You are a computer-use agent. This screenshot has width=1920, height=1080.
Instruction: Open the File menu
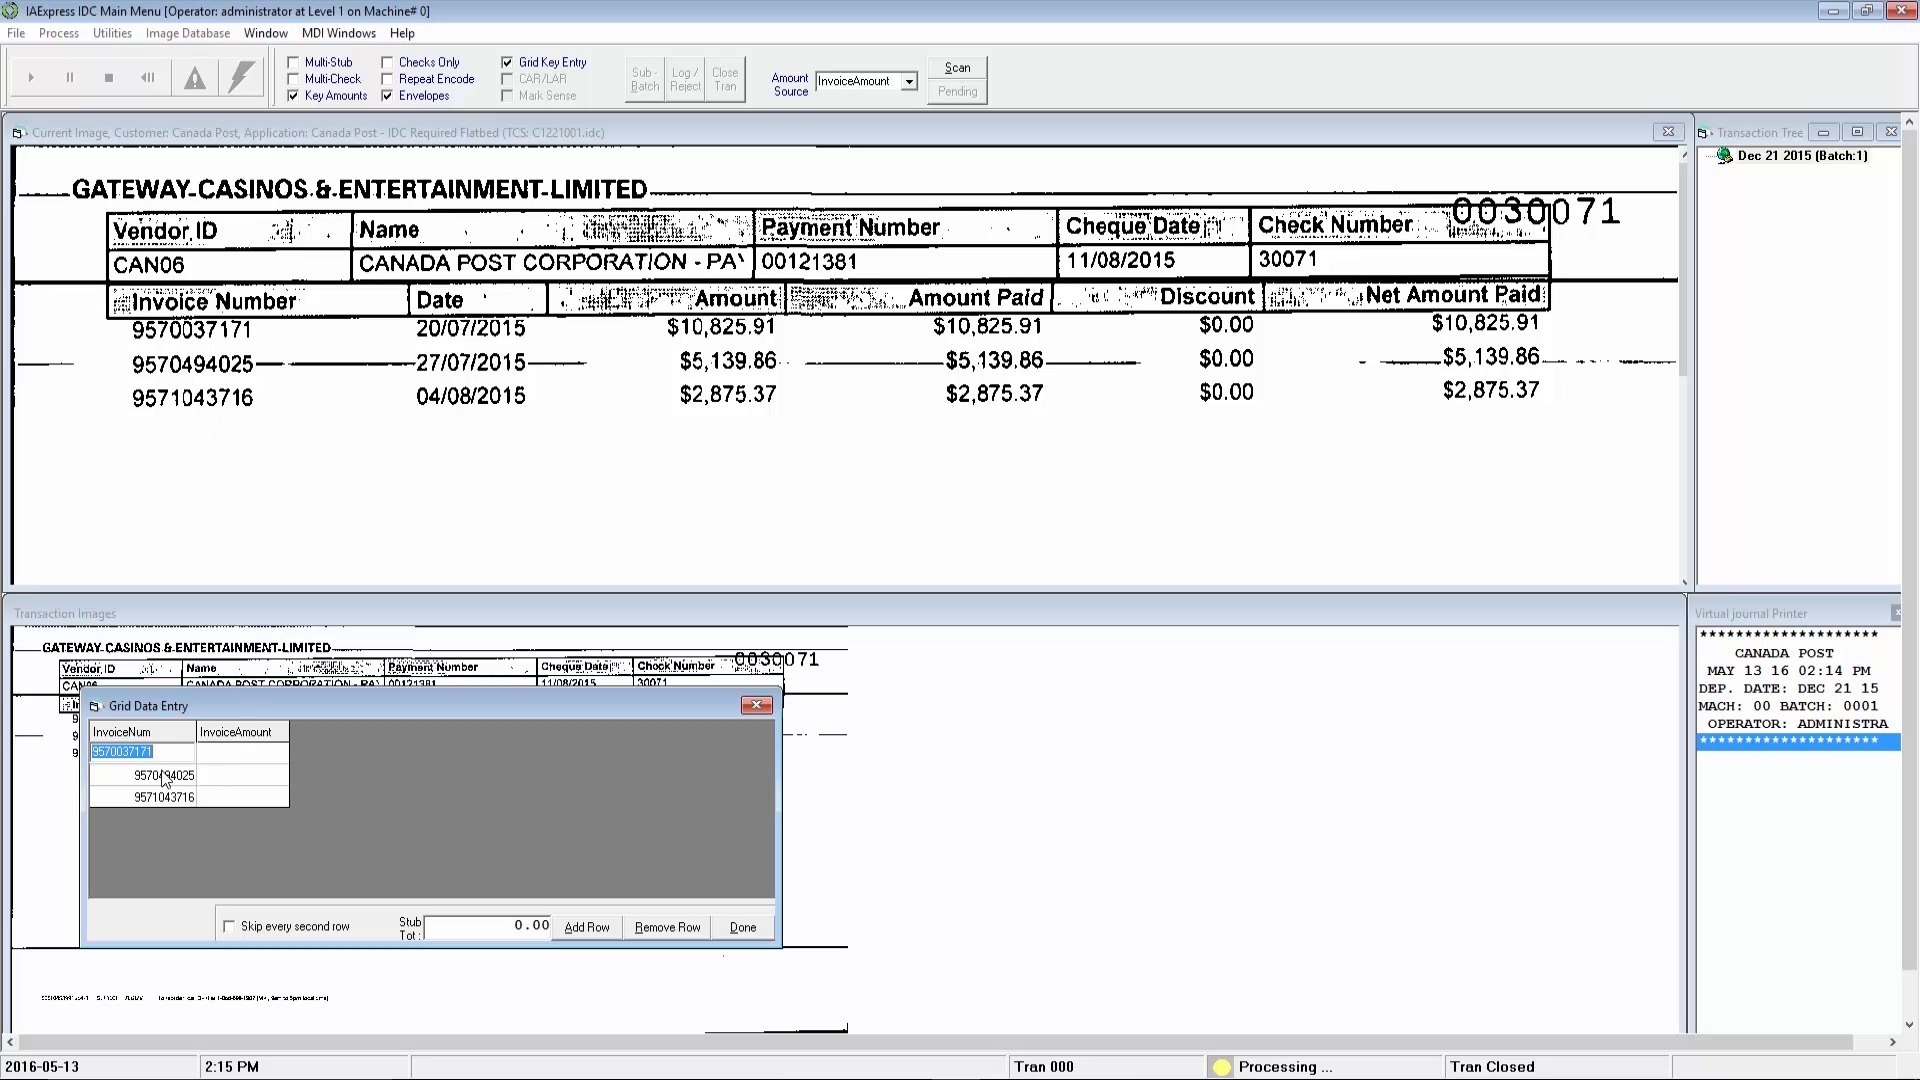pyautogui.click(x=16, y=33)
